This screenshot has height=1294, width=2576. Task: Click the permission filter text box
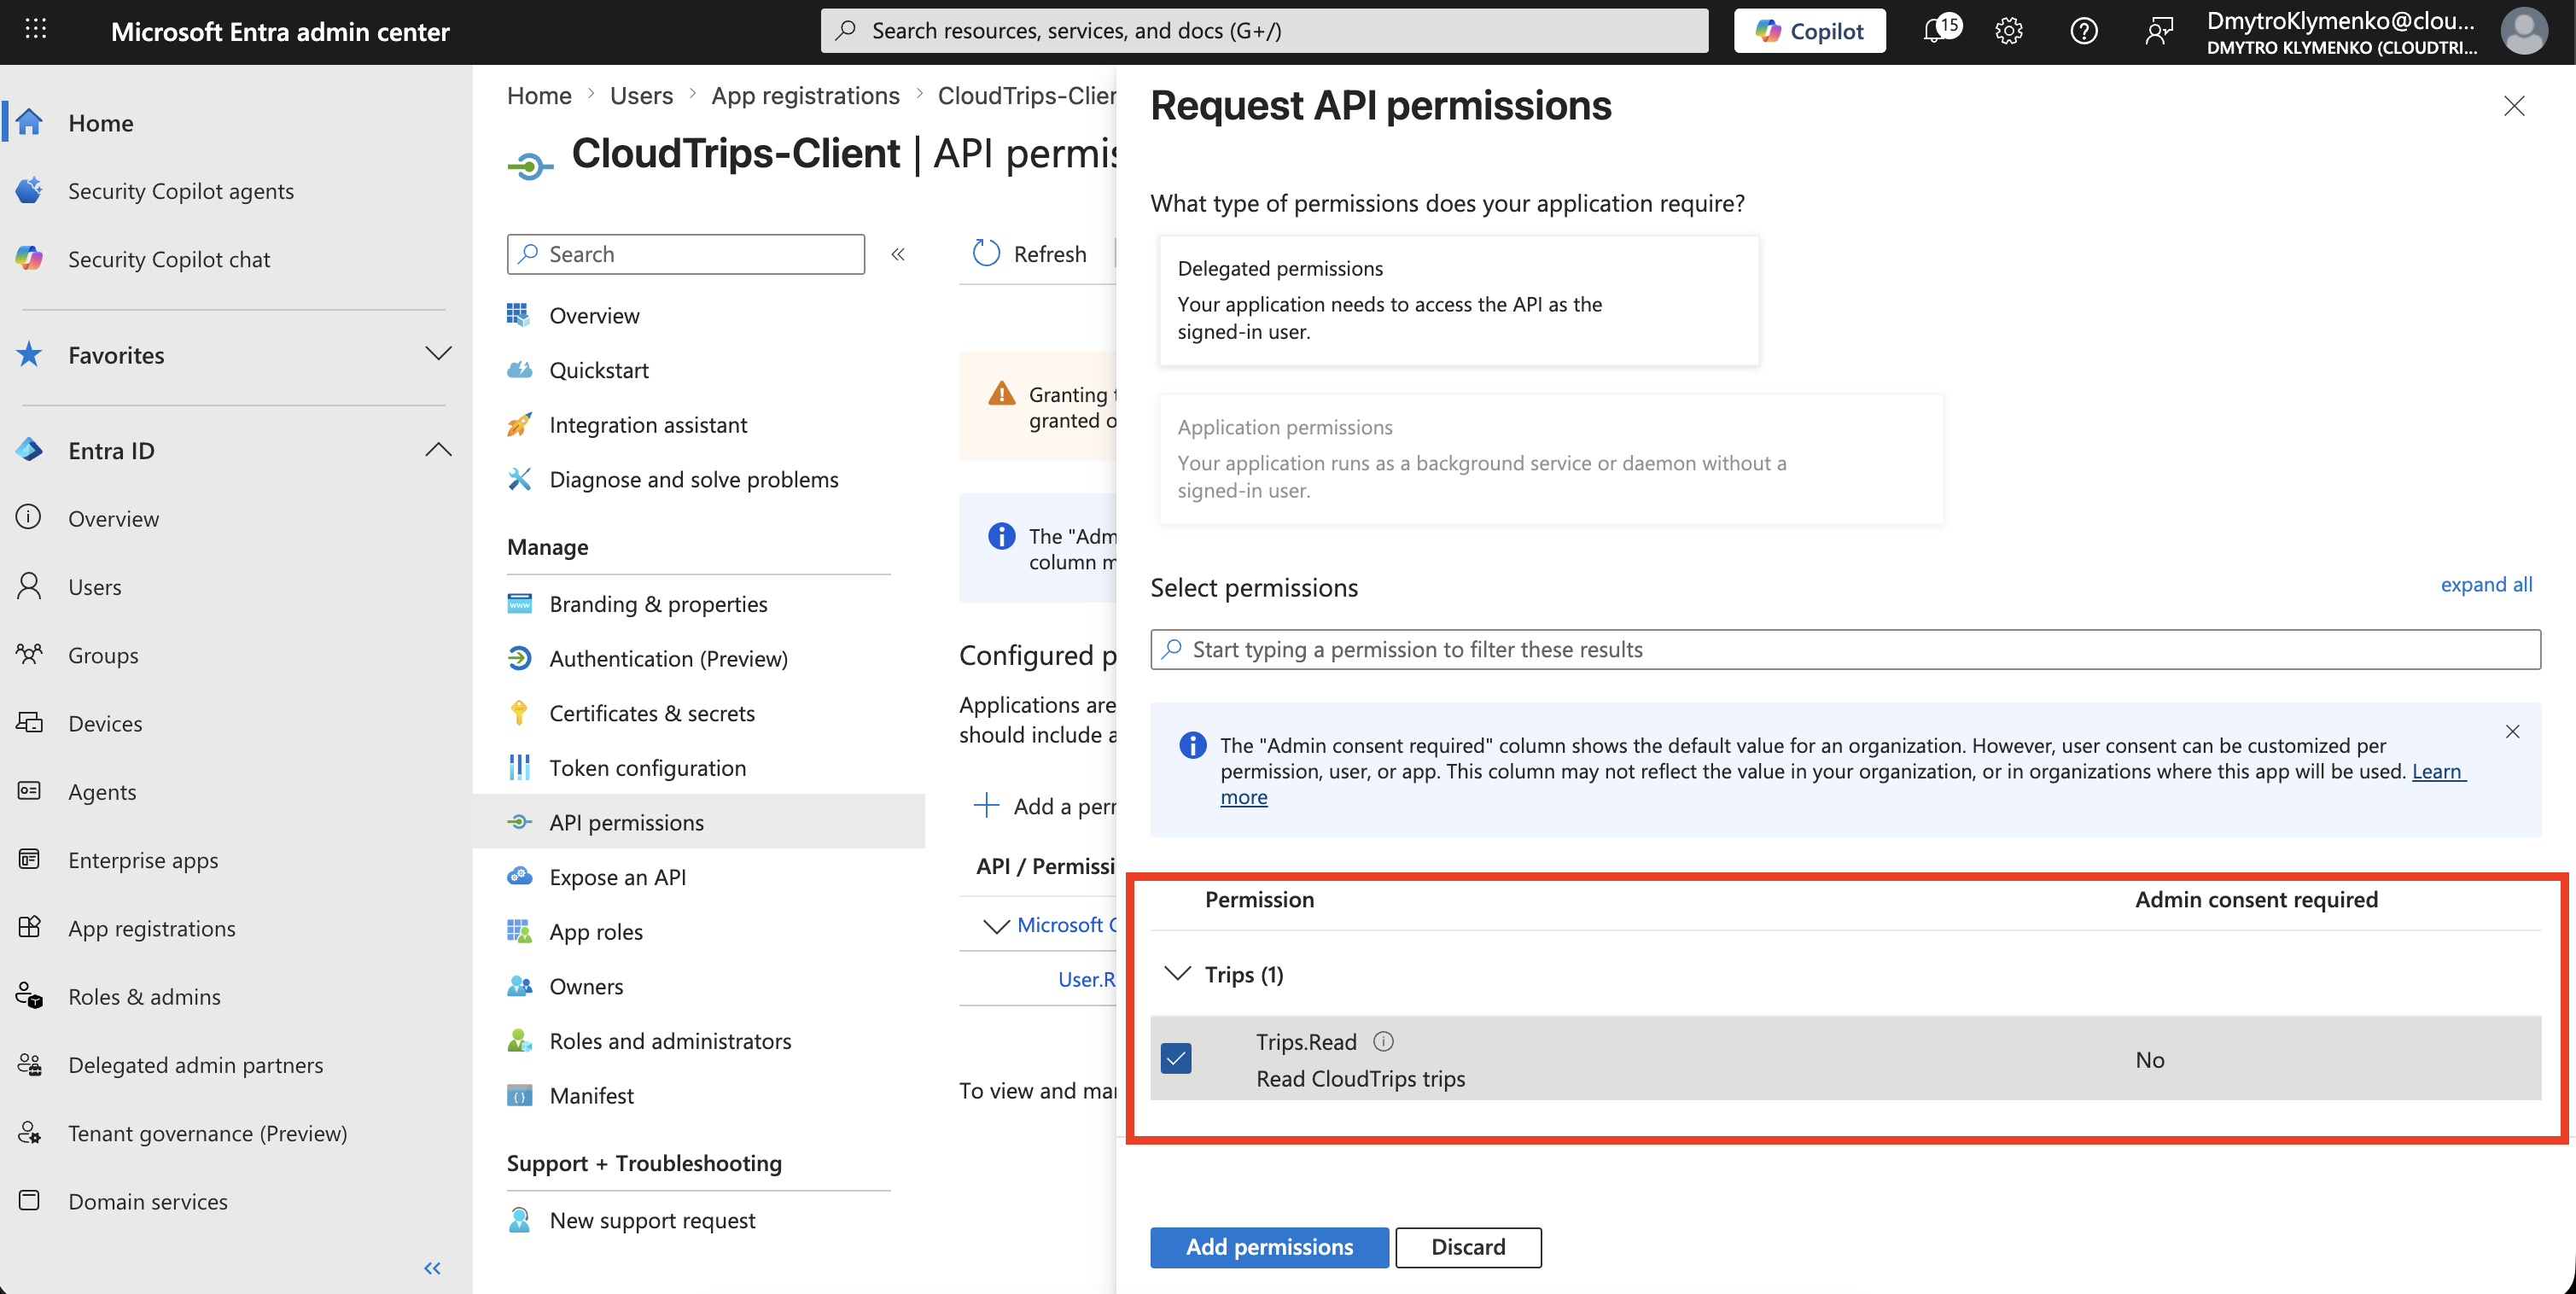click(1845, 649)
